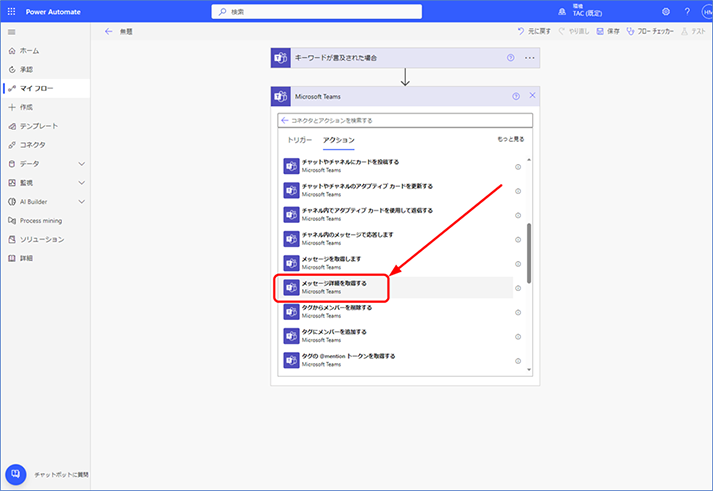Expand the 監視 chevron
Screen dimensions: 713x491
coord(82,183)
